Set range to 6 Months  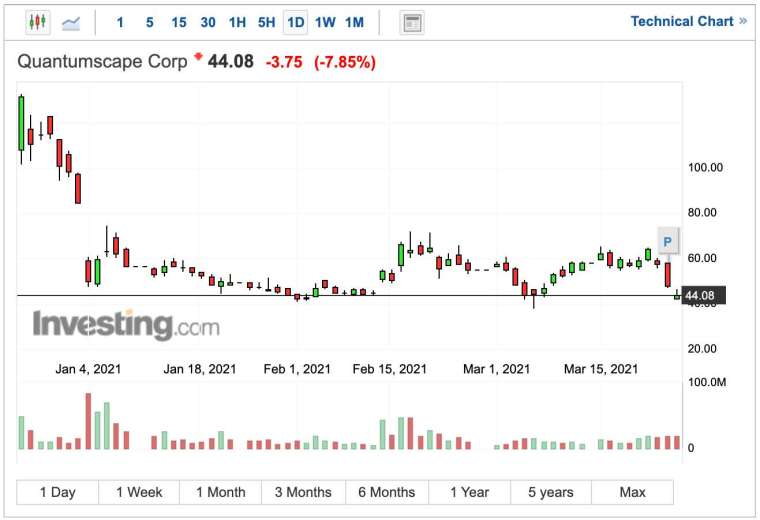[387, 492]
